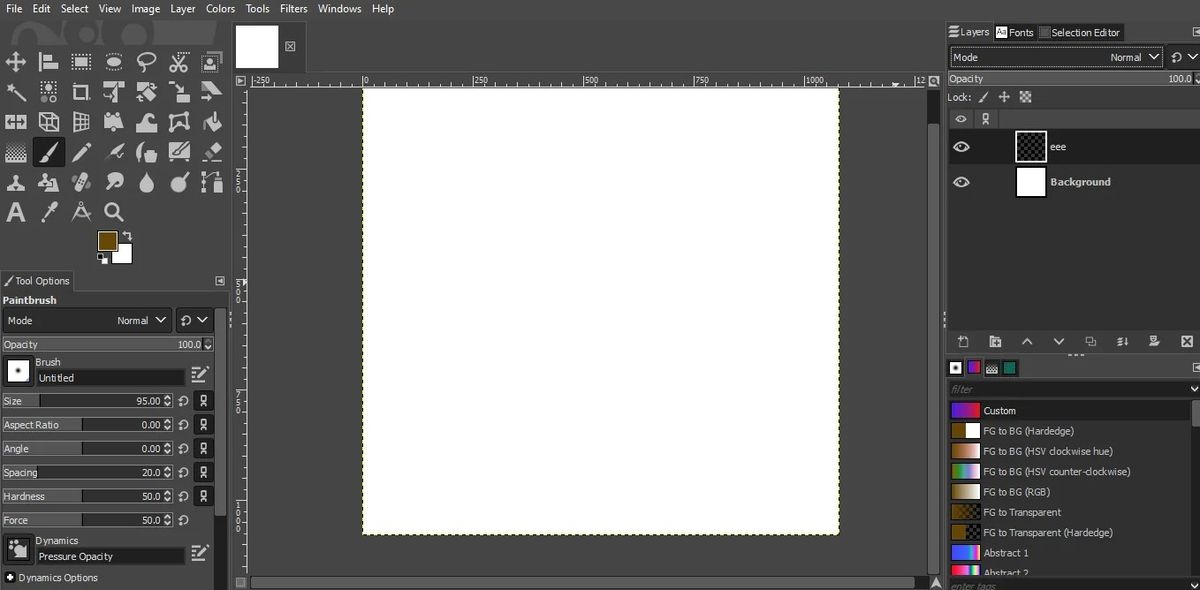Select the Color Picker eyedropper tool
The height and width of the screenshot is (590, 1200).
click(x=48, y=212)
